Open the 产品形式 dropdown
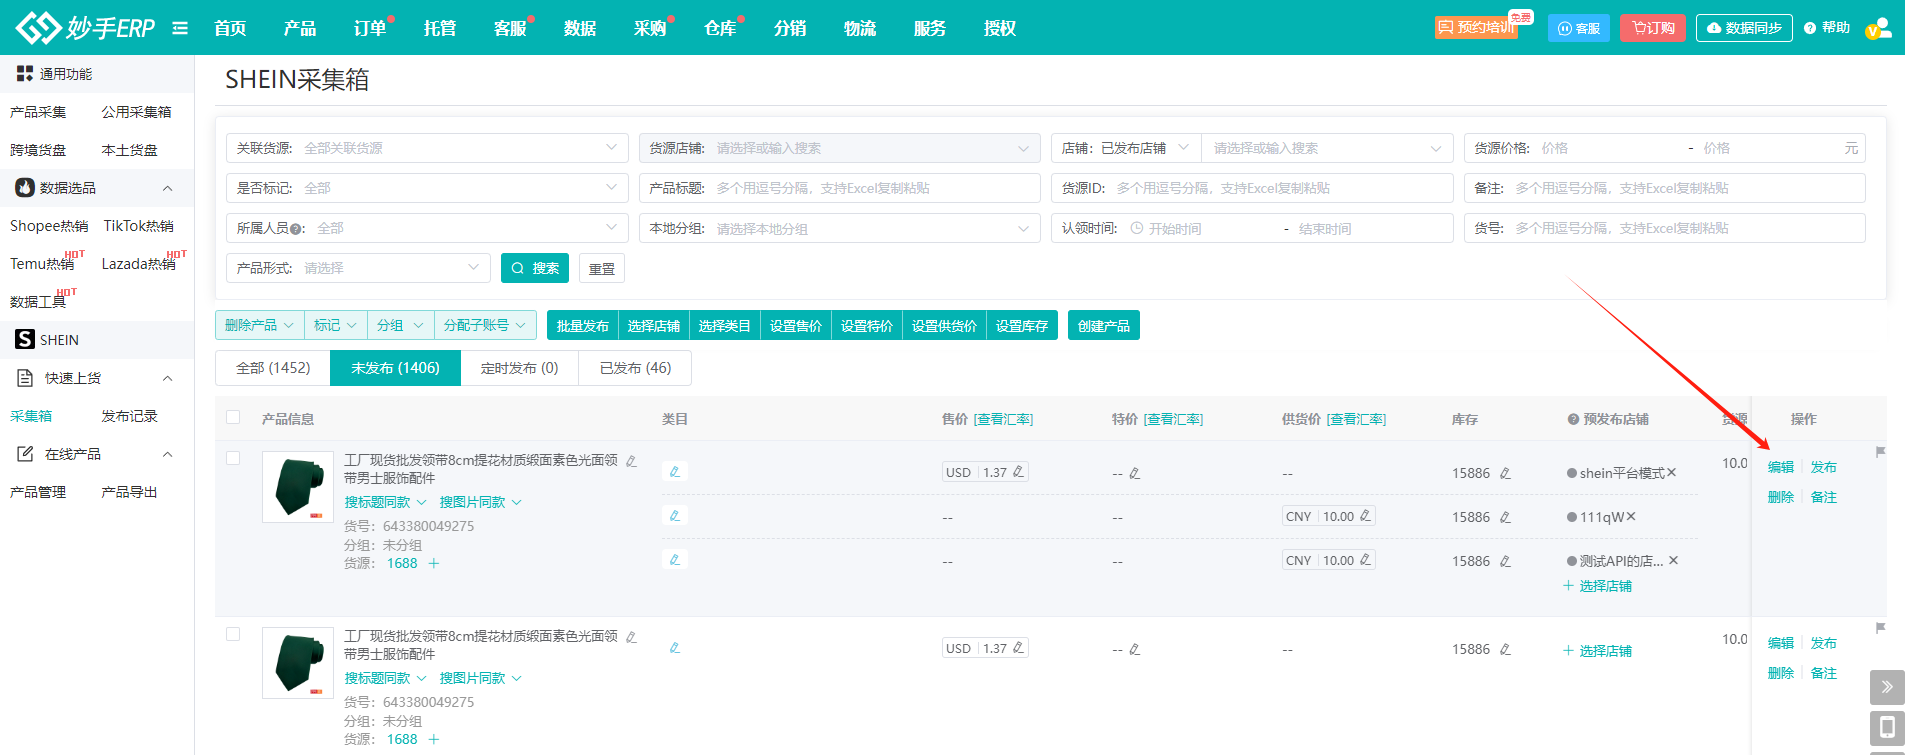The image size is (1905, 755). [358, 268]
